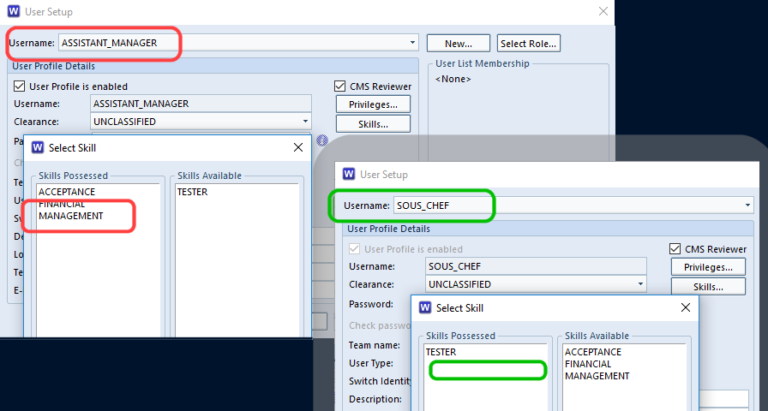Close the Select Skill dialog above the SOUS_CHEF window
The image size is (768, 411).
point(297,148)
